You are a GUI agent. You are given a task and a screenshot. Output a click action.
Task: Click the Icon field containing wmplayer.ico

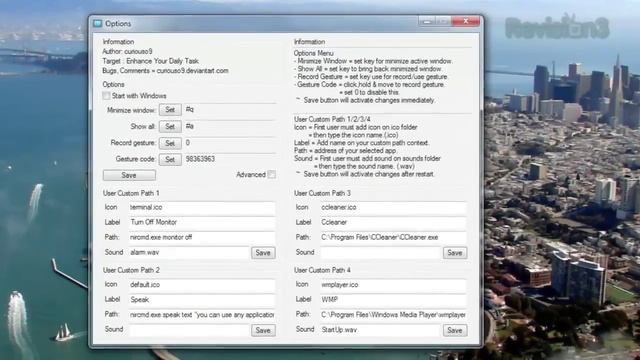393,285
